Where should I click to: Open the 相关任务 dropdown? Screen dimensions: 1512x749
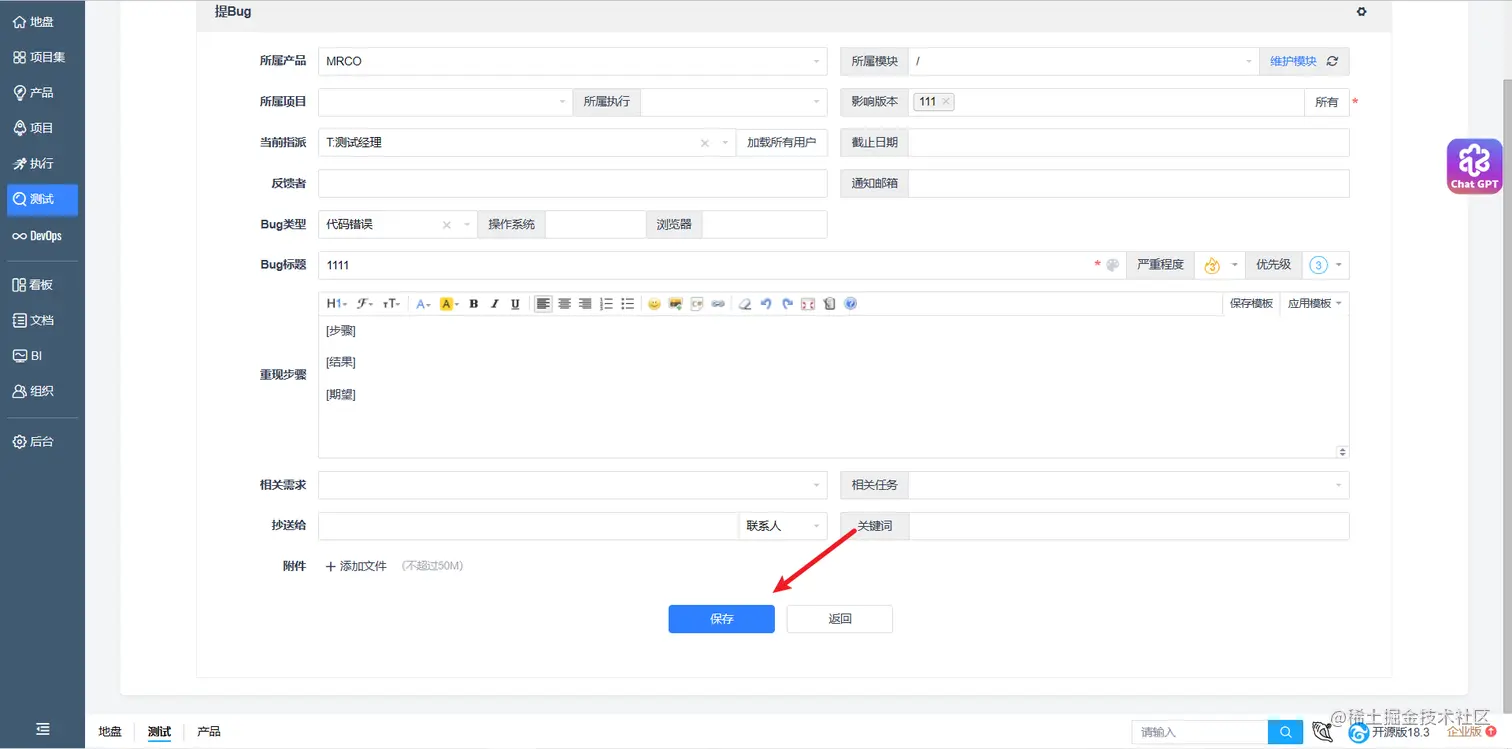(x=1129, y=485)
